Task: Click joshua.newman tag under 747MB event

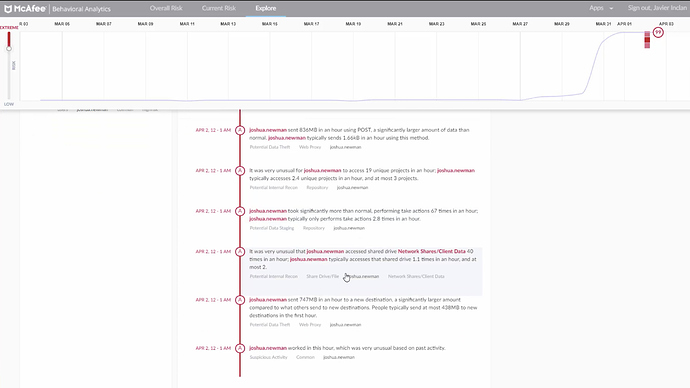Action: pyautogui.click(x=345, y=325)
